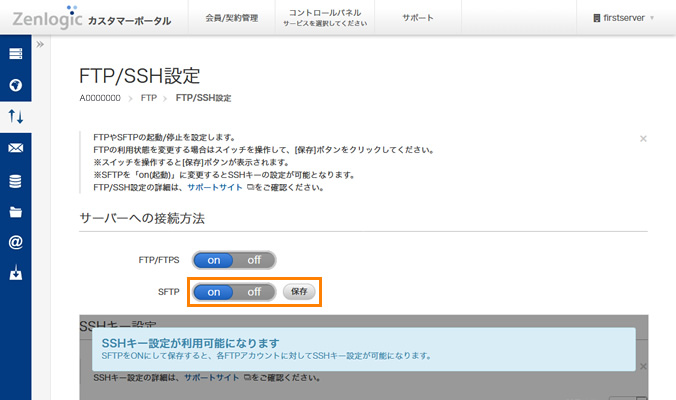
Task: Switch FTP/FTPS to on
Action: pyautogui.click(x=213, y=260)
